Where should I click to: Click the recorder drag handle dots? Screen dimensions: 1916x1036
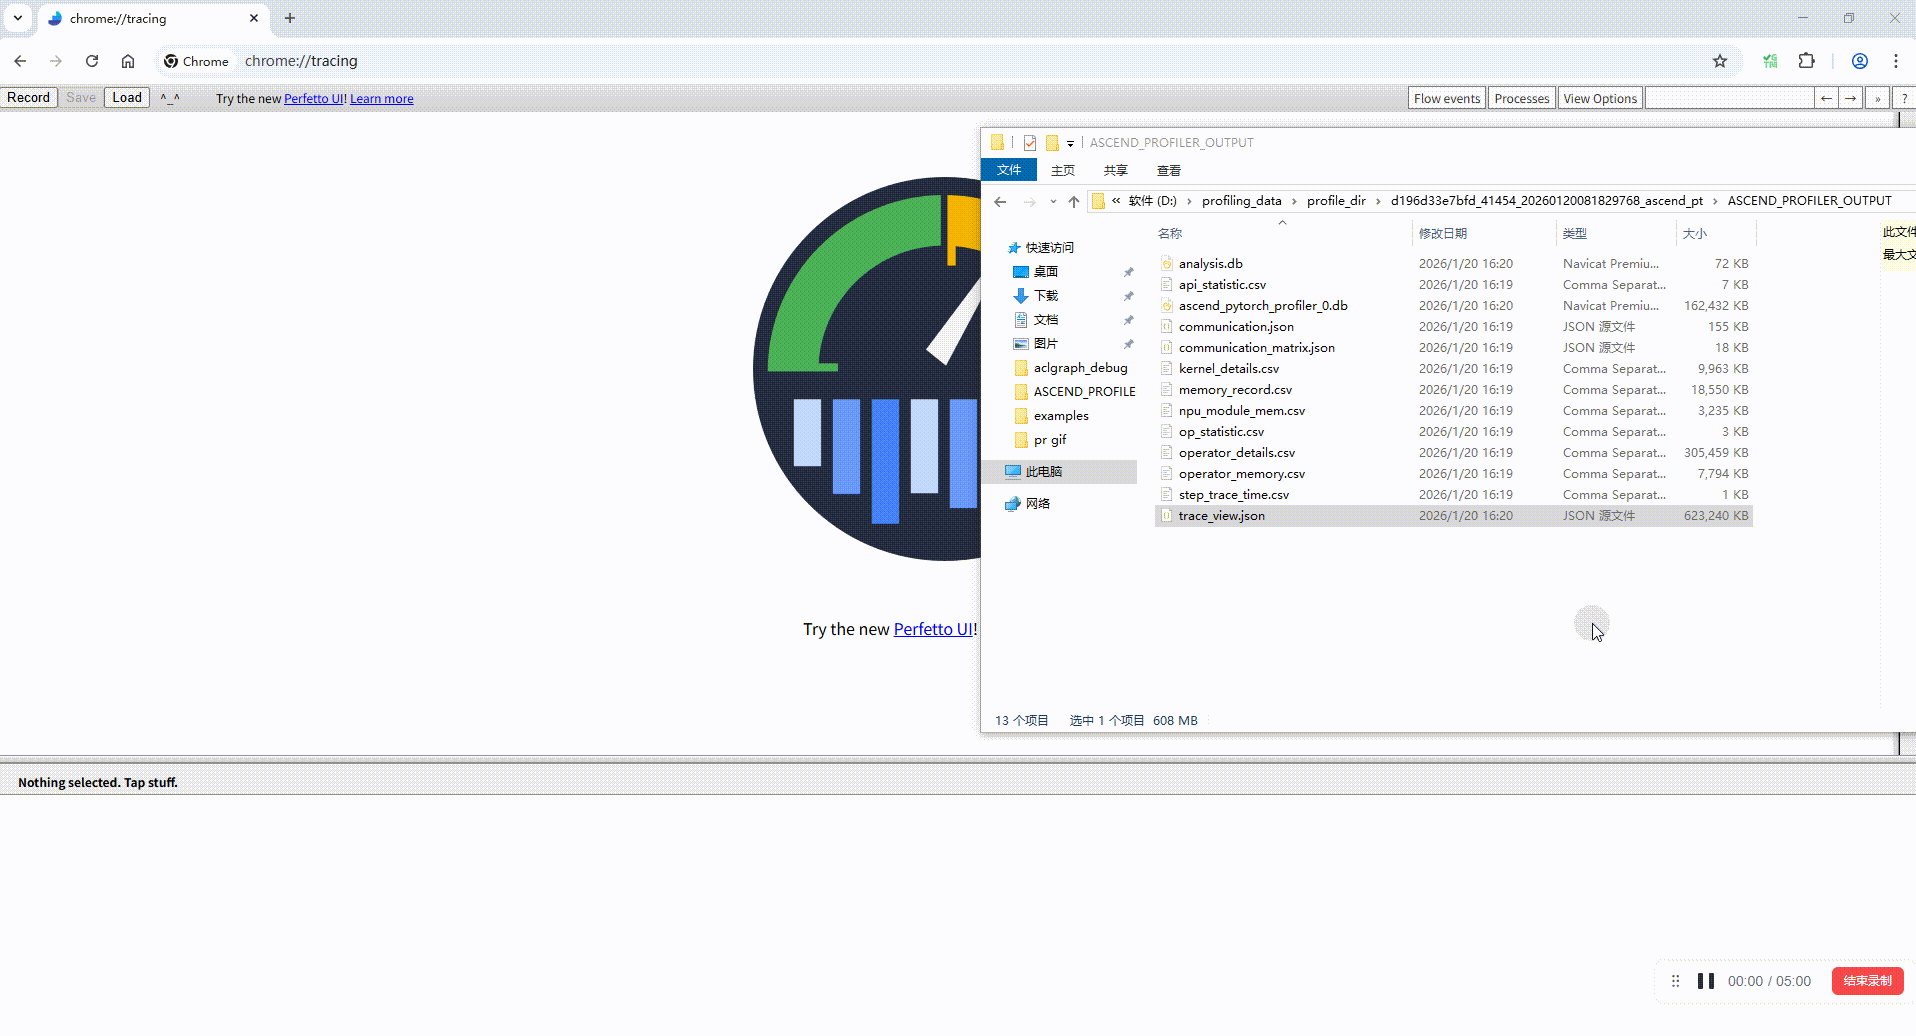click(x=1676, y=981)
